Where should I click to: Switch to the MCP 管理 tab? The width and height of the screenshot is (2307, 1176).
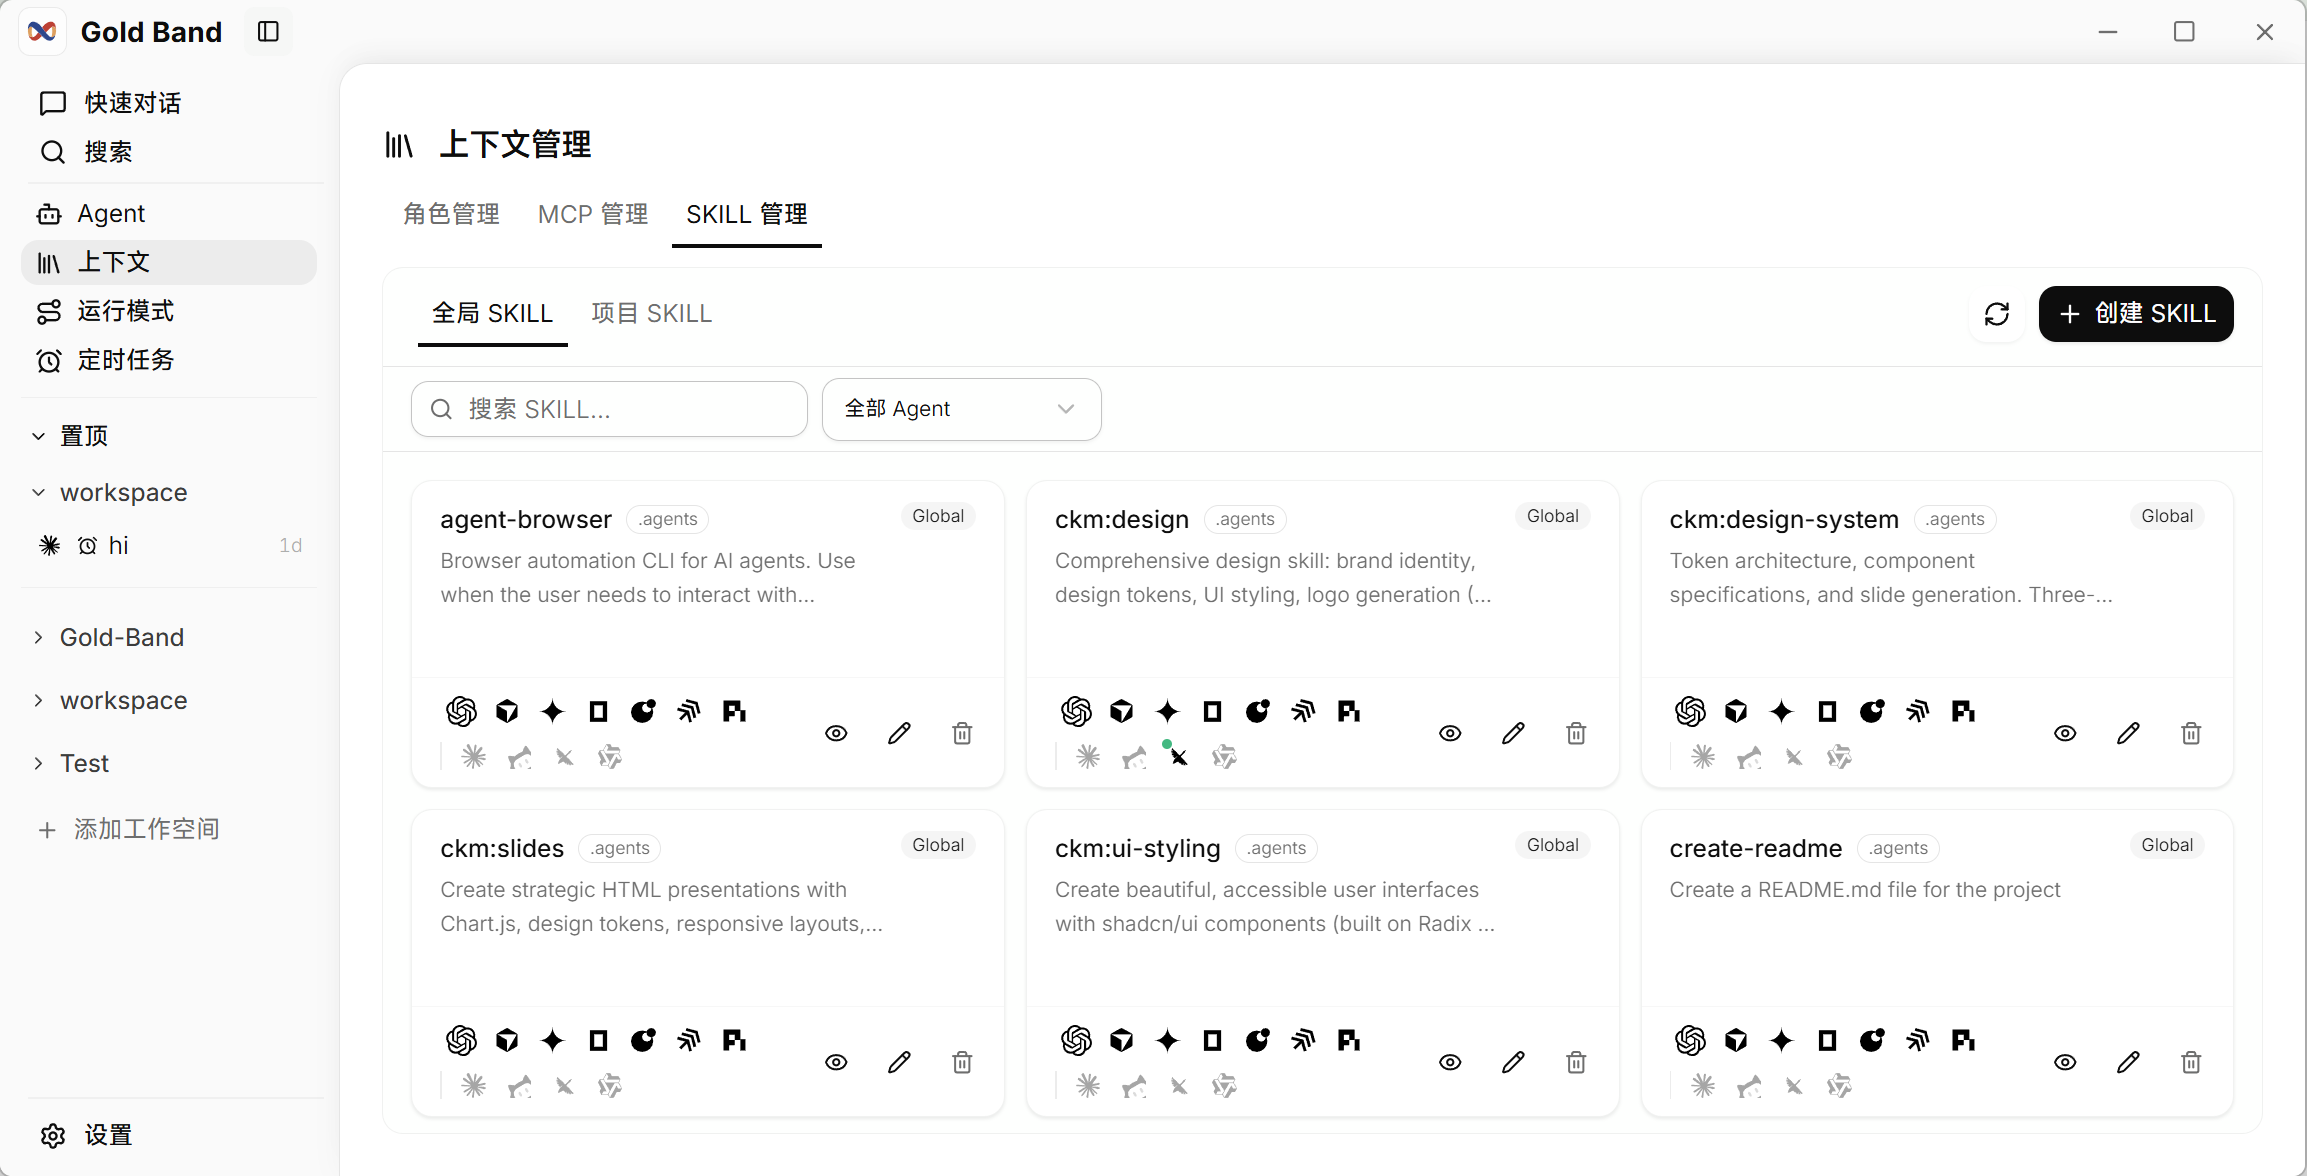point(593,214)
